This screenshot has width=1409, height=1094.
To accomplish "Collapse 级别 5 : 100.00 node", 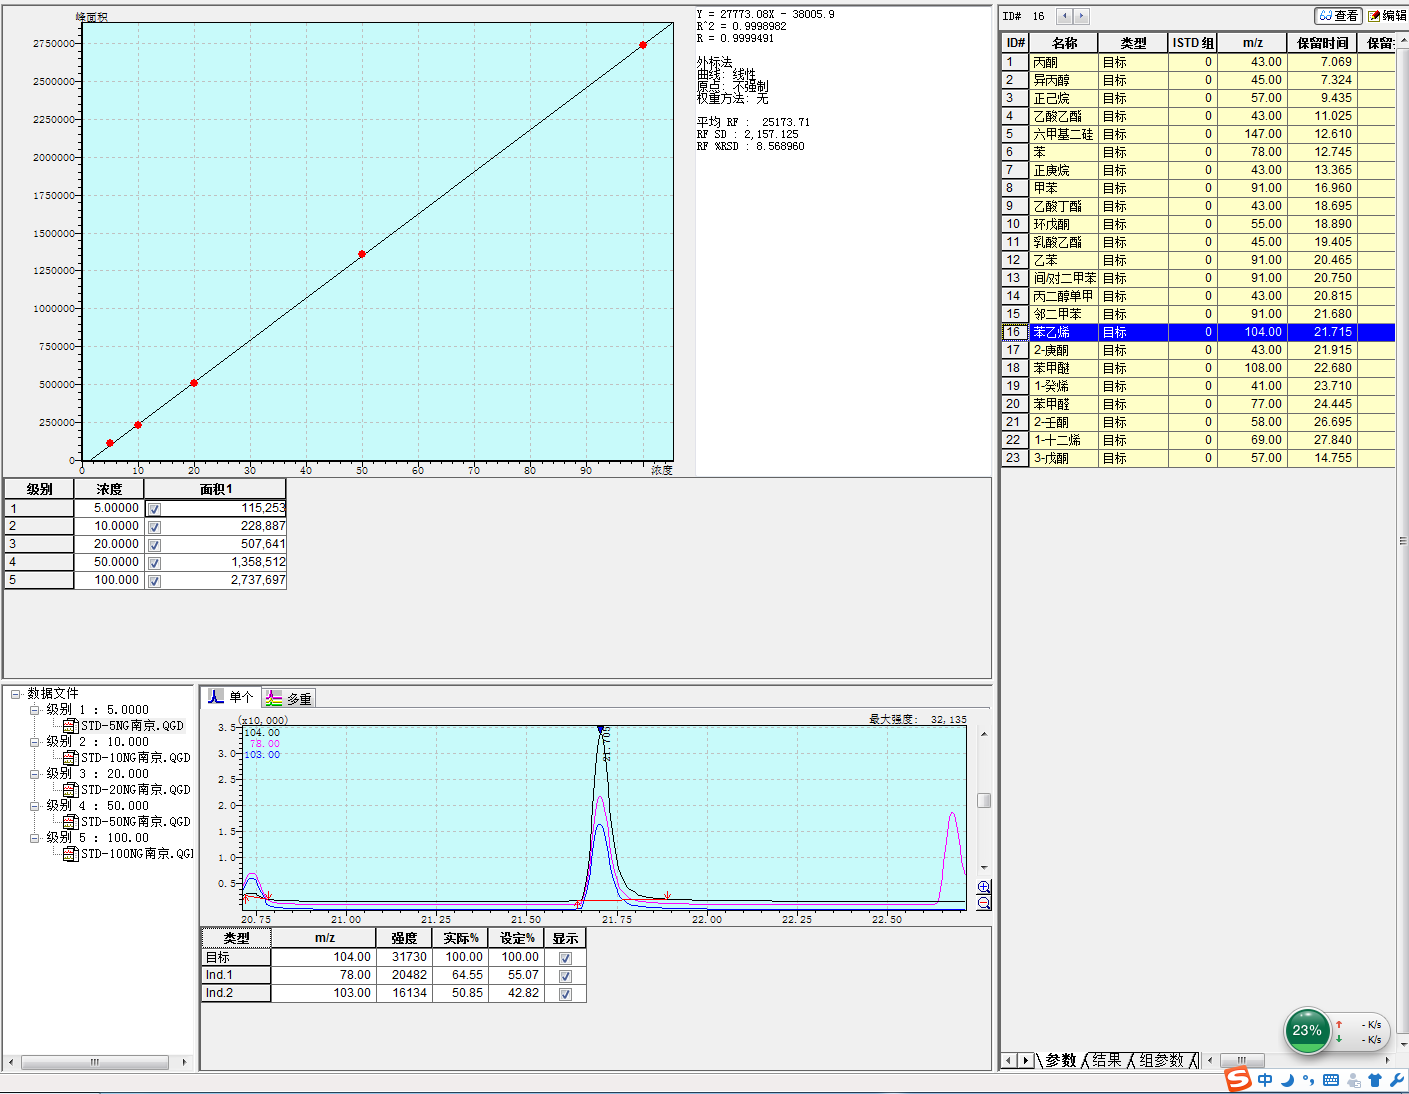I will (x=35, y=838).
